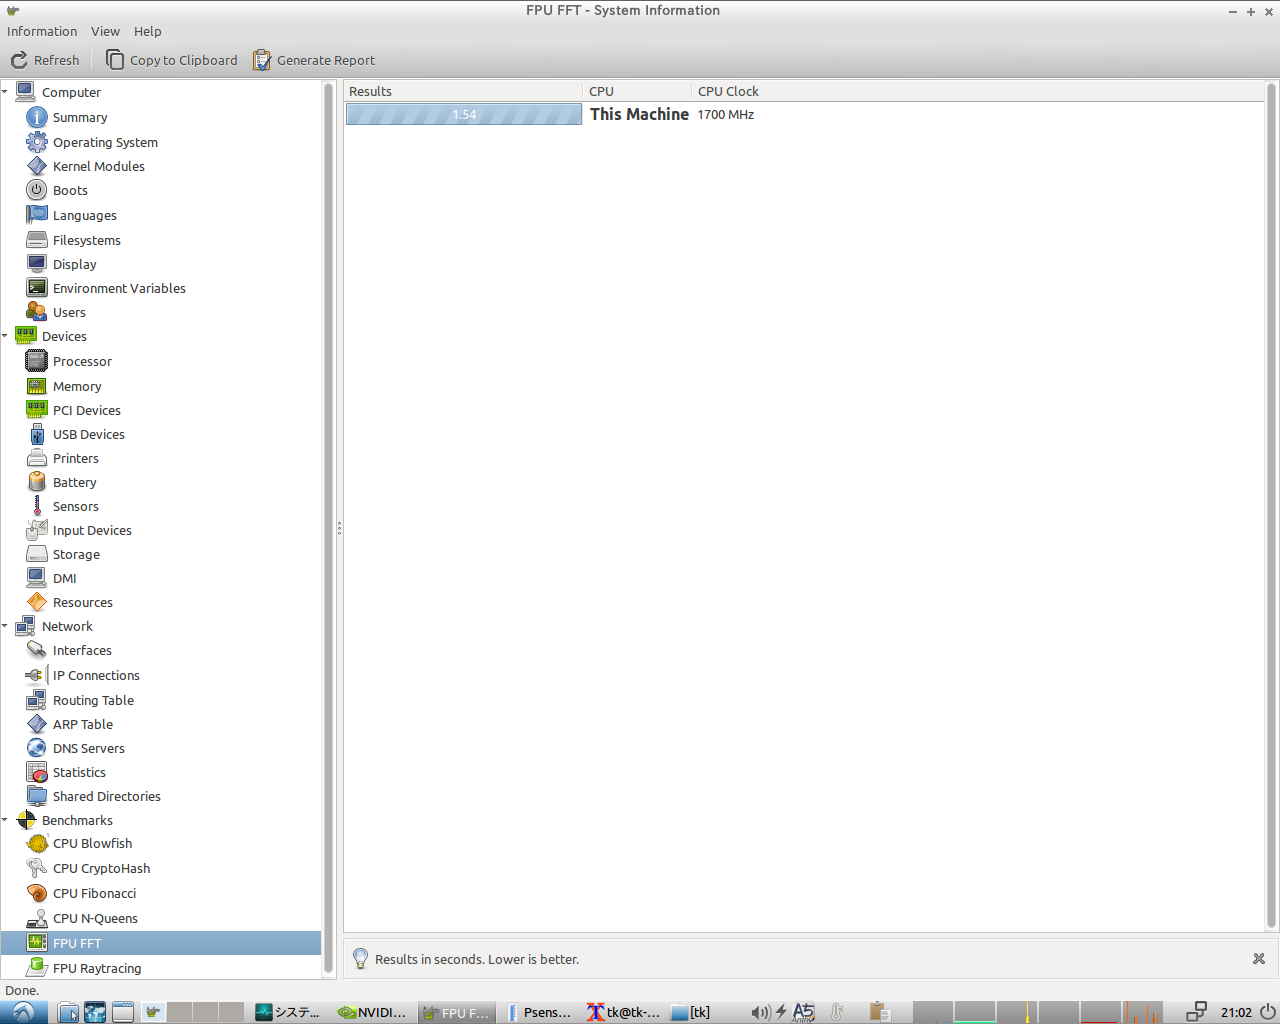Image resolution: width=1280 pixels, height=1024 pixels.
Task: Click the Sensors thermometer icon
Action: point(37,506)
